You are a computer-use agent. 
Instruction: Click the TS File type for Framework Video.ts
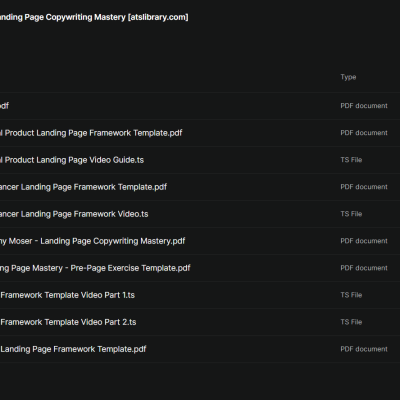coord(351,214)
